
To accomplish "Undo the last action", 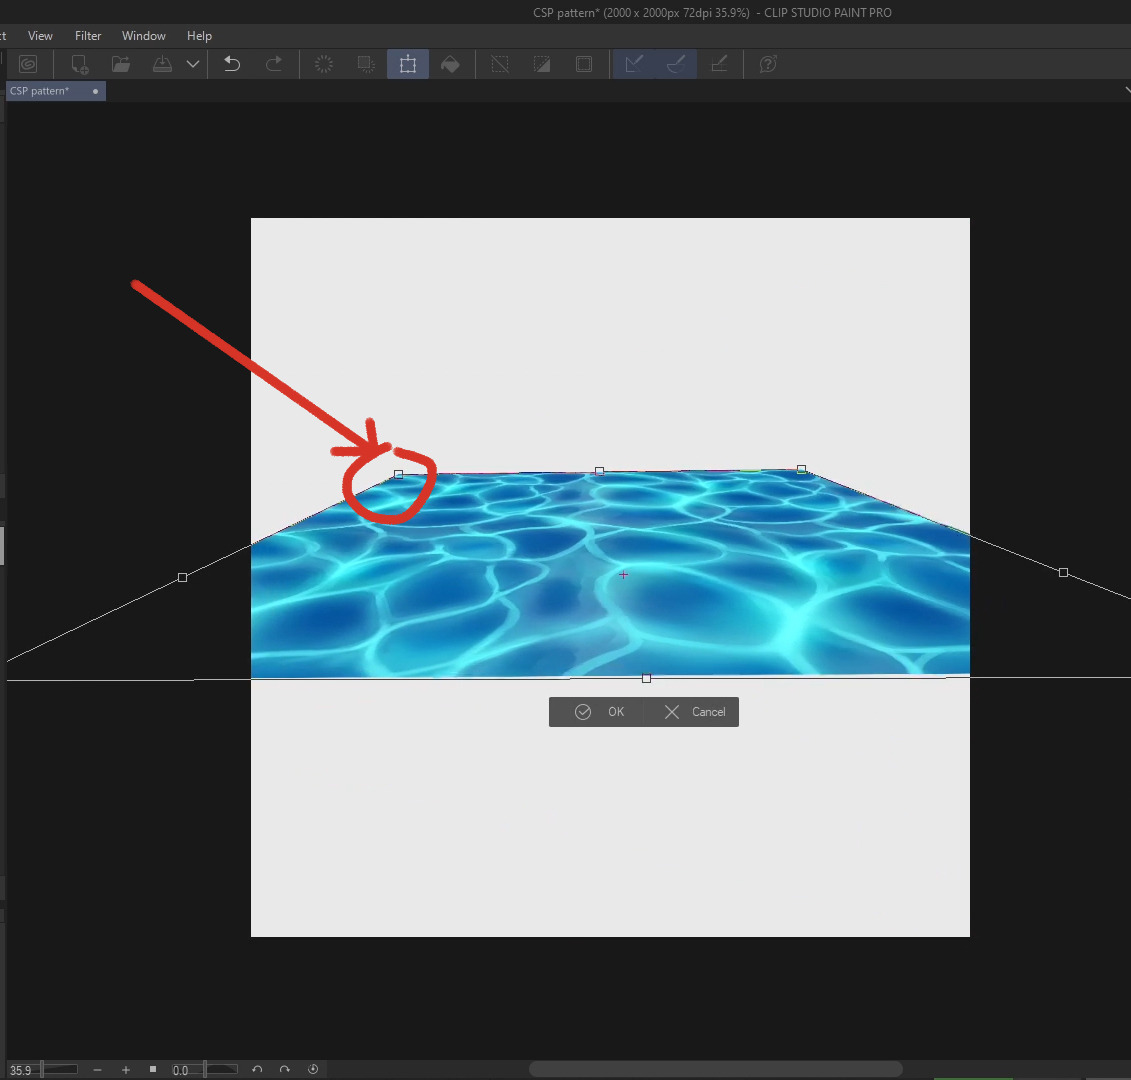I will tap(232, 64).
